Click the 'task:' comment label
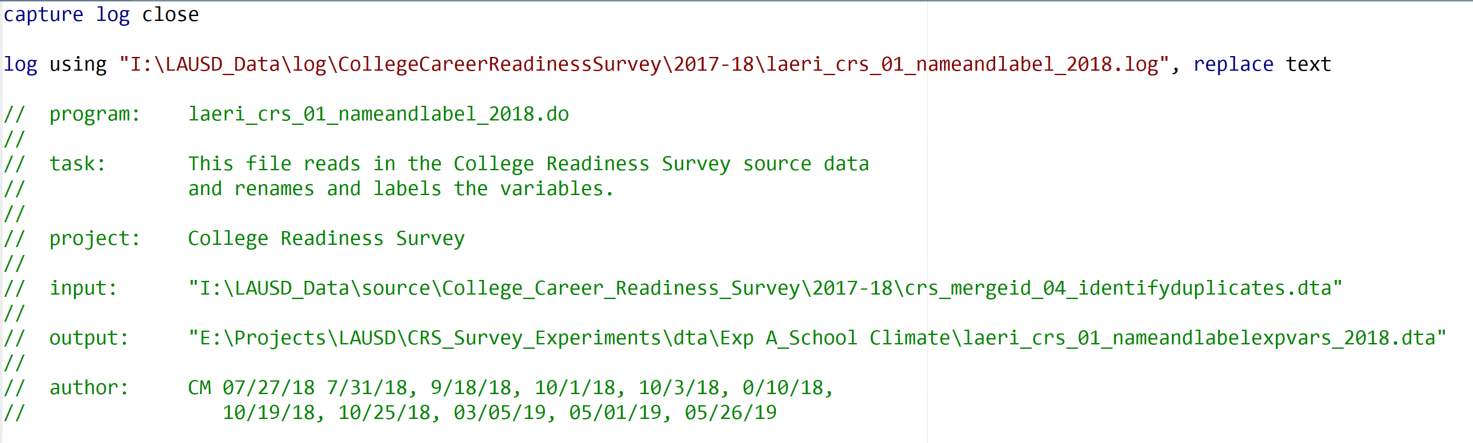The image size is (1473, 443). [x=78, y=164]
